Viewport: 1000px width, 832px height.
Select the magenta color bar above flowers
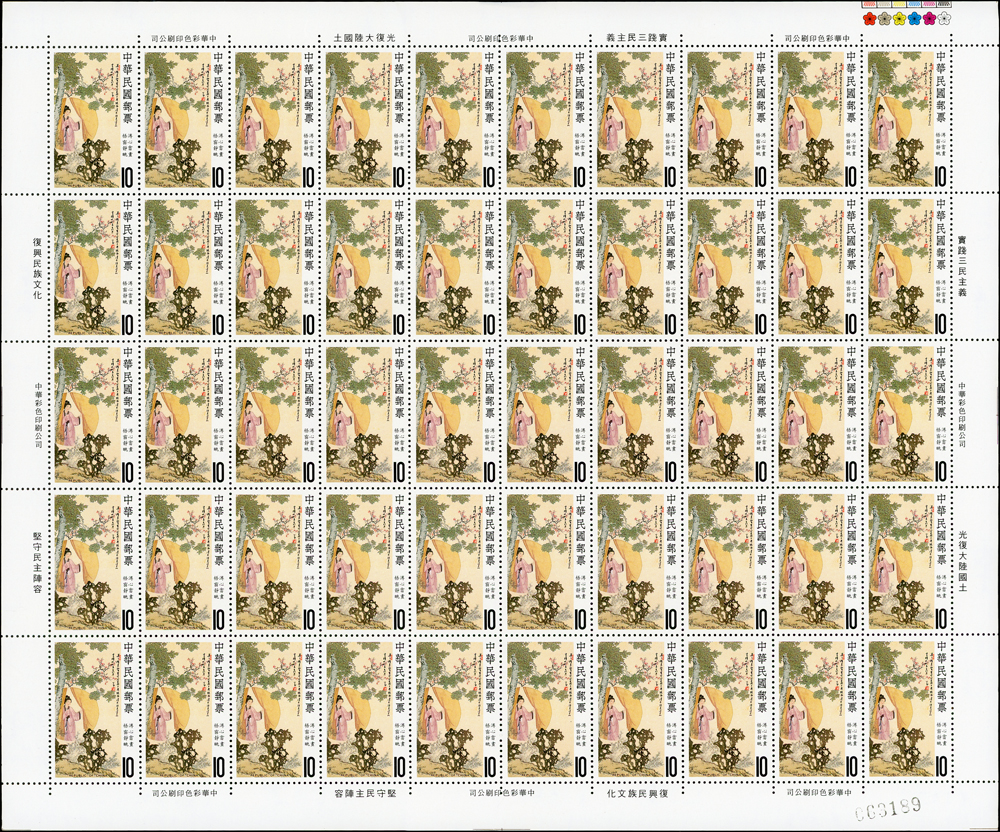[929, 4]
